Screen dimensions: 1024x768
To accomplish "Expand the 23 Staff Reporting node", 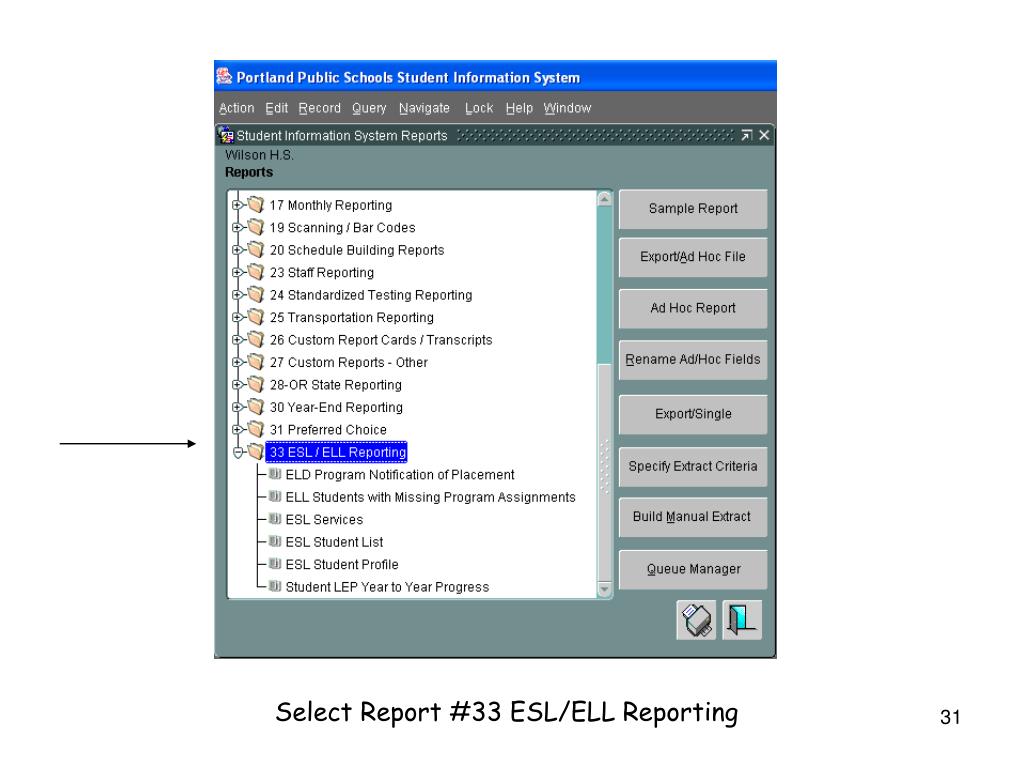I will [x=237, y=272].
